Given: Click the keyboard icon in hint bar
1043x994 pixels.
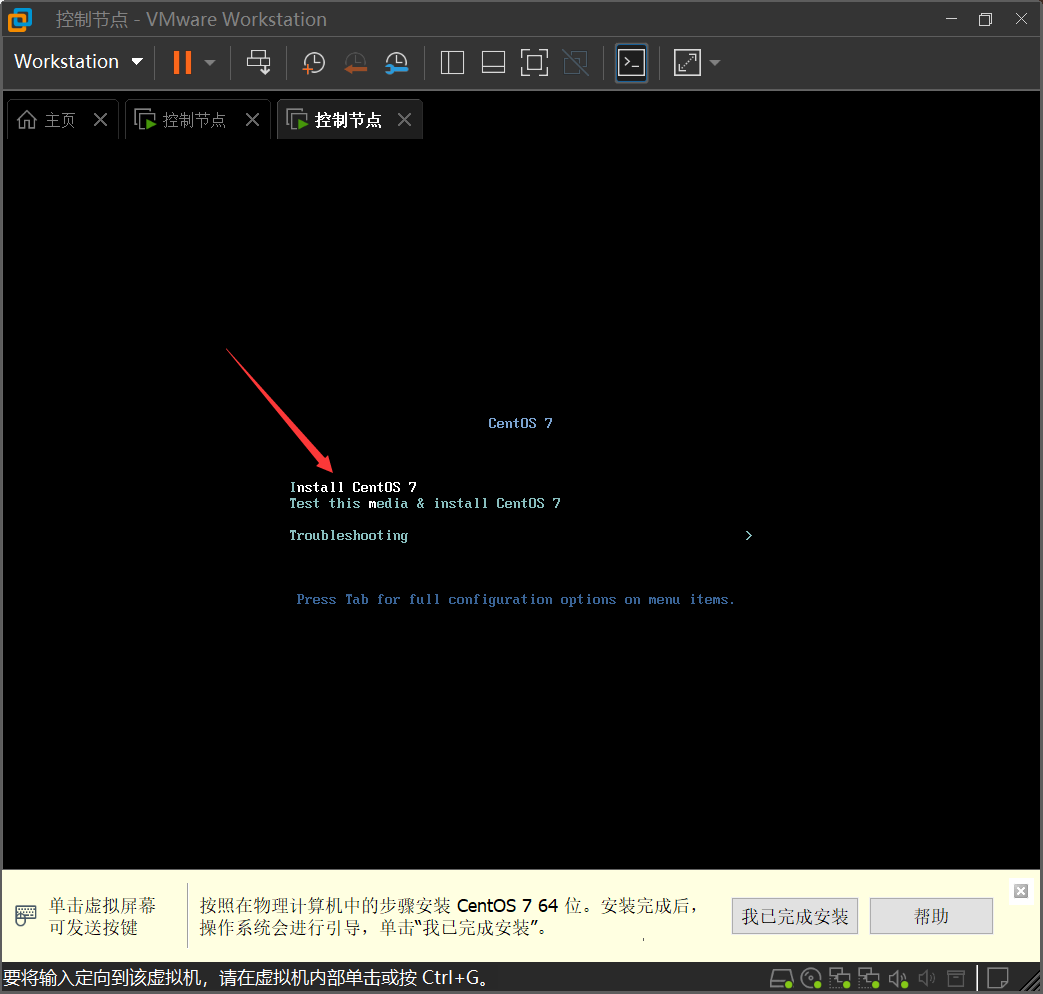Looking at the screenshot, I should (x=26, y=915).
